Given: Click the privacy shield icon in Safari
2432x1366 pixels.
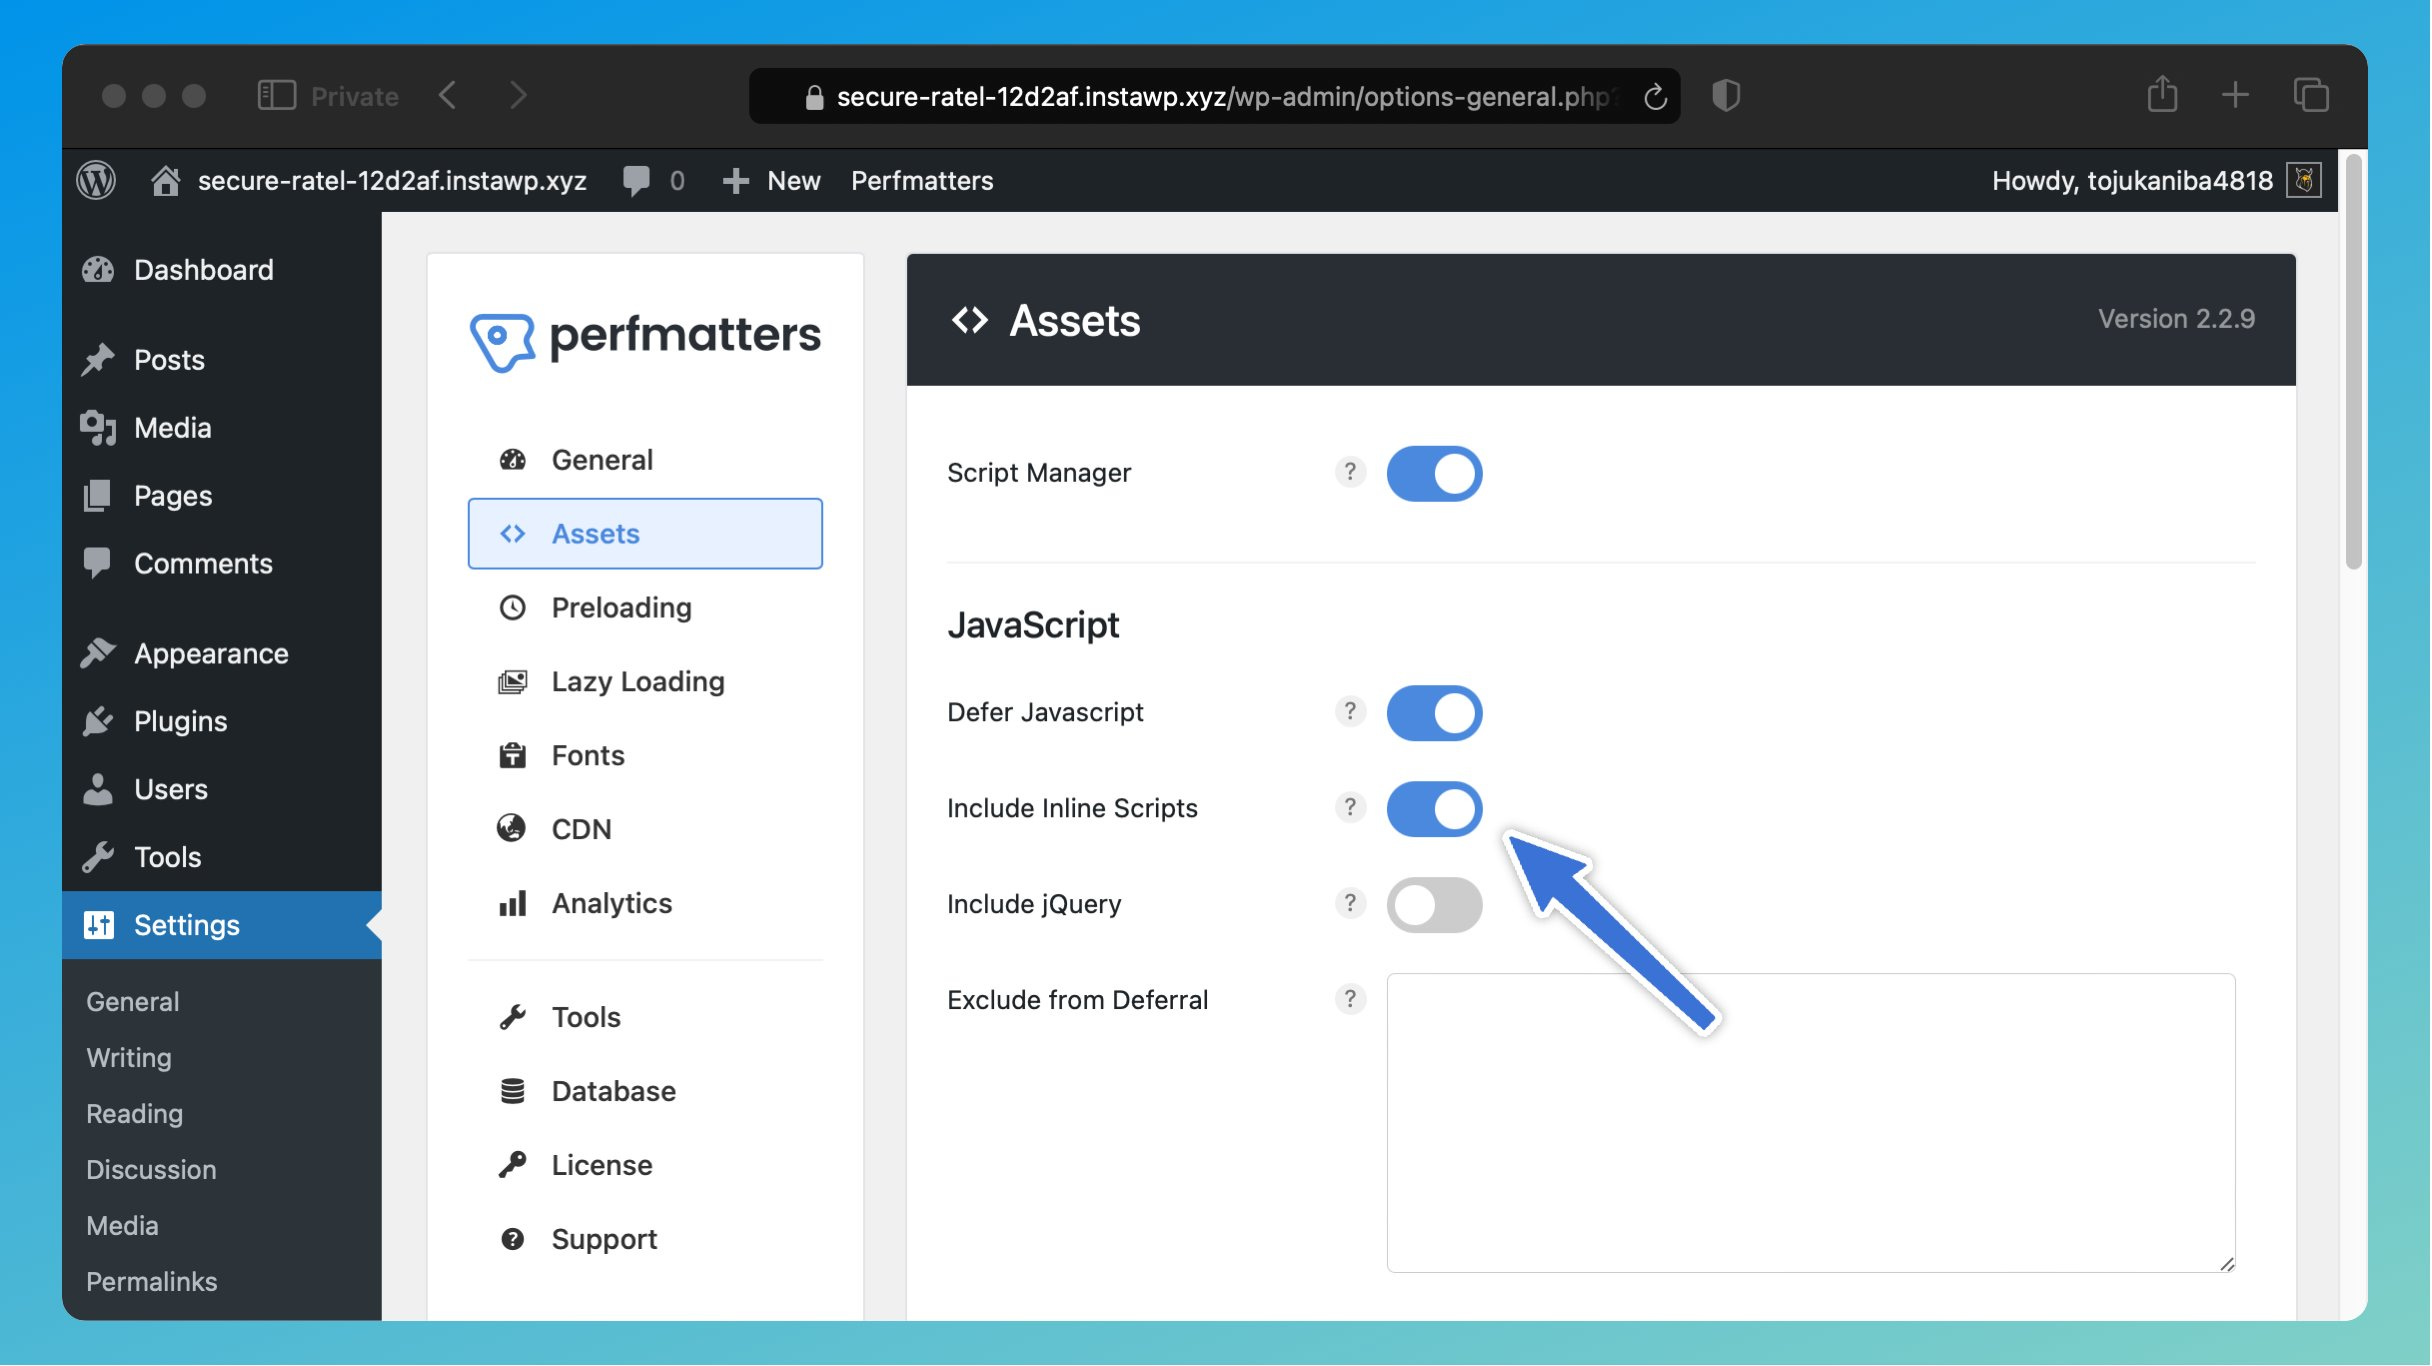Looking at the screenshot, I should click(1726, 96).
